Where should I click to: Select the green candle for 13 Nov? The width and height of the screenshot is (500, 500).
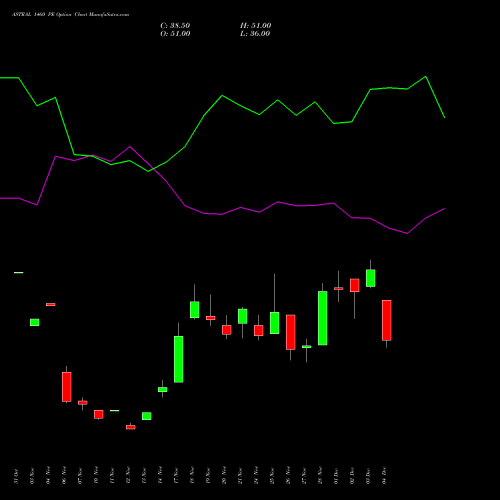point(147,416)
